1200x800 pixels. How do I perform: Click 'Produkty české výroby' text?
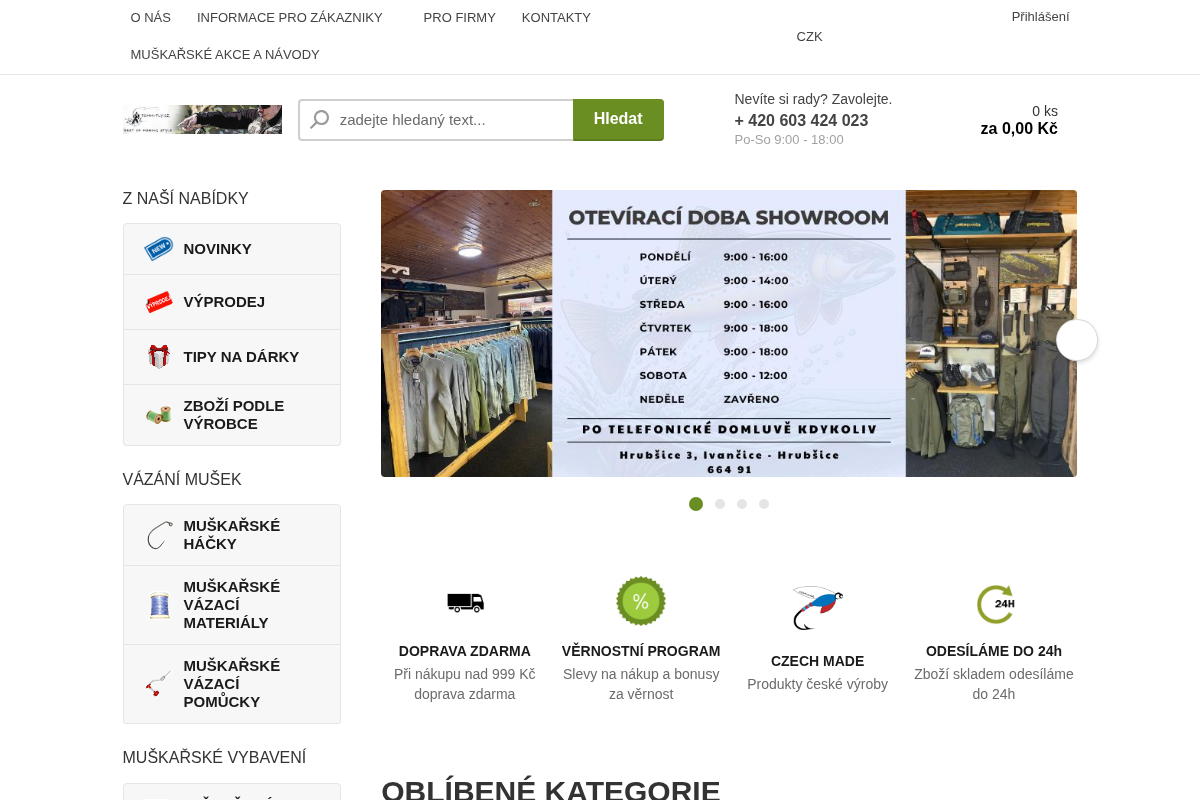pos(818,684)
